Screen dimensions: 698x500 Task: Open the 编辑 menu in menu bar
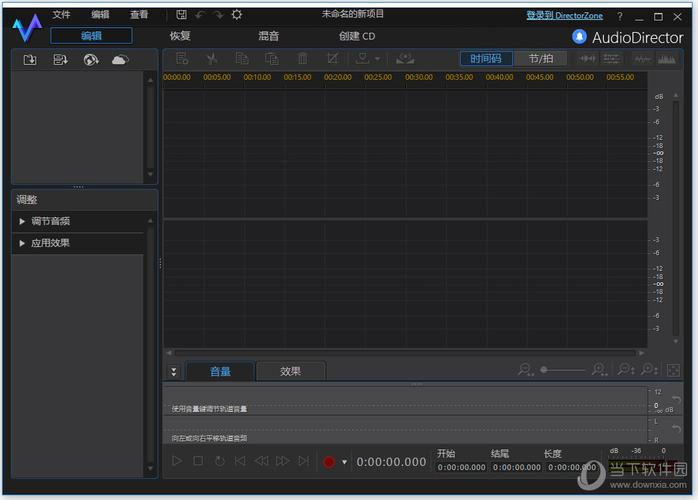point(100,14)
